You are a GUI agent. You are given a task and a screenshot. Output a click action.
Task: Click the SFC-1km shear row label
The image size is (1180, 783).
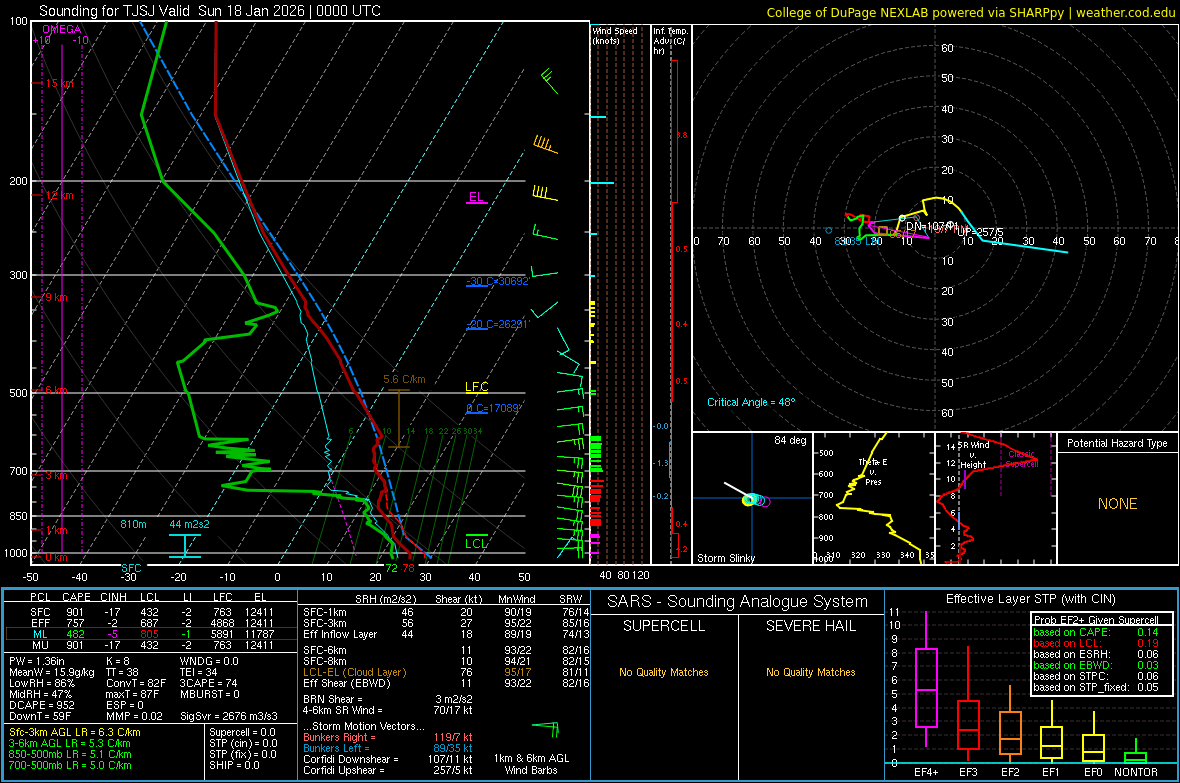click(x=324, y=612)
